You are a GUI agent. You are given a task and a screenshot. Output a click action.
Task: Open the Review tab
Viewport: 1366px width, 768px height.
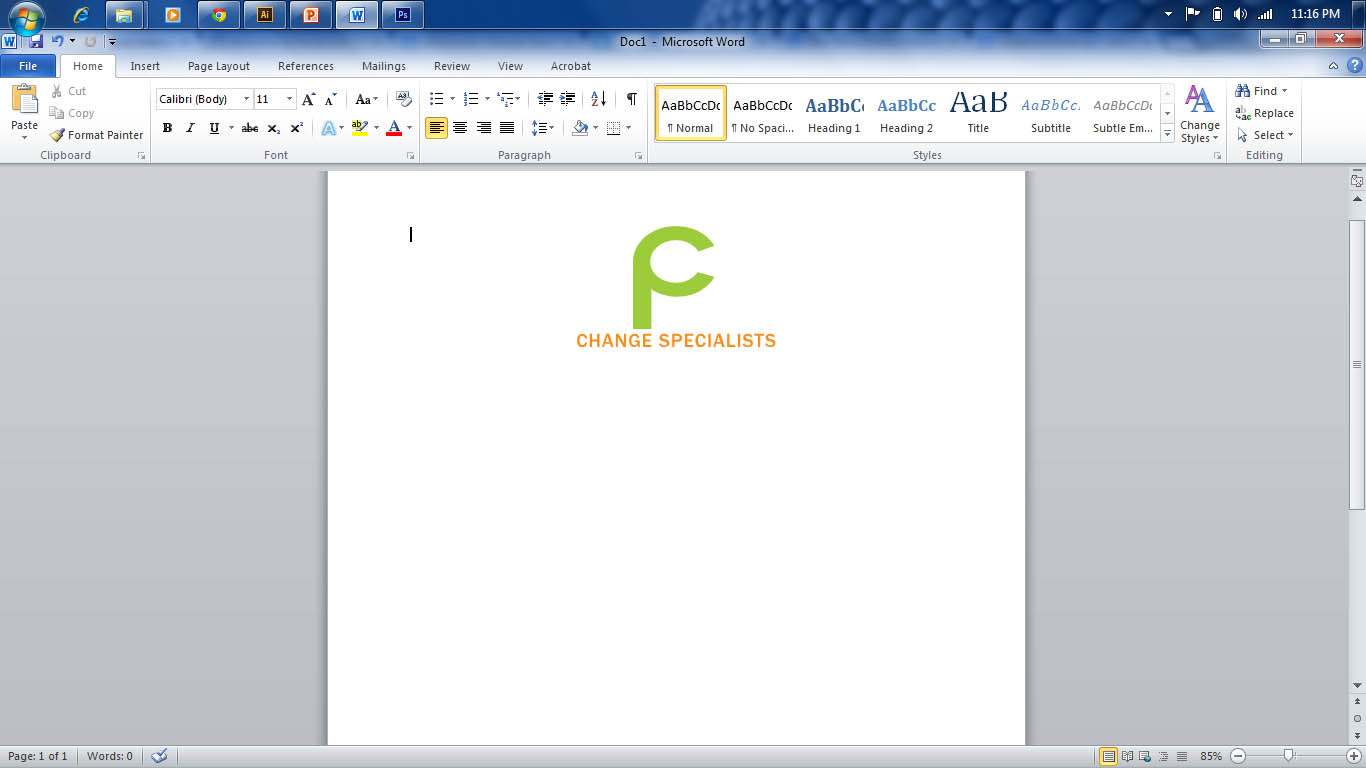coord(452,66)
